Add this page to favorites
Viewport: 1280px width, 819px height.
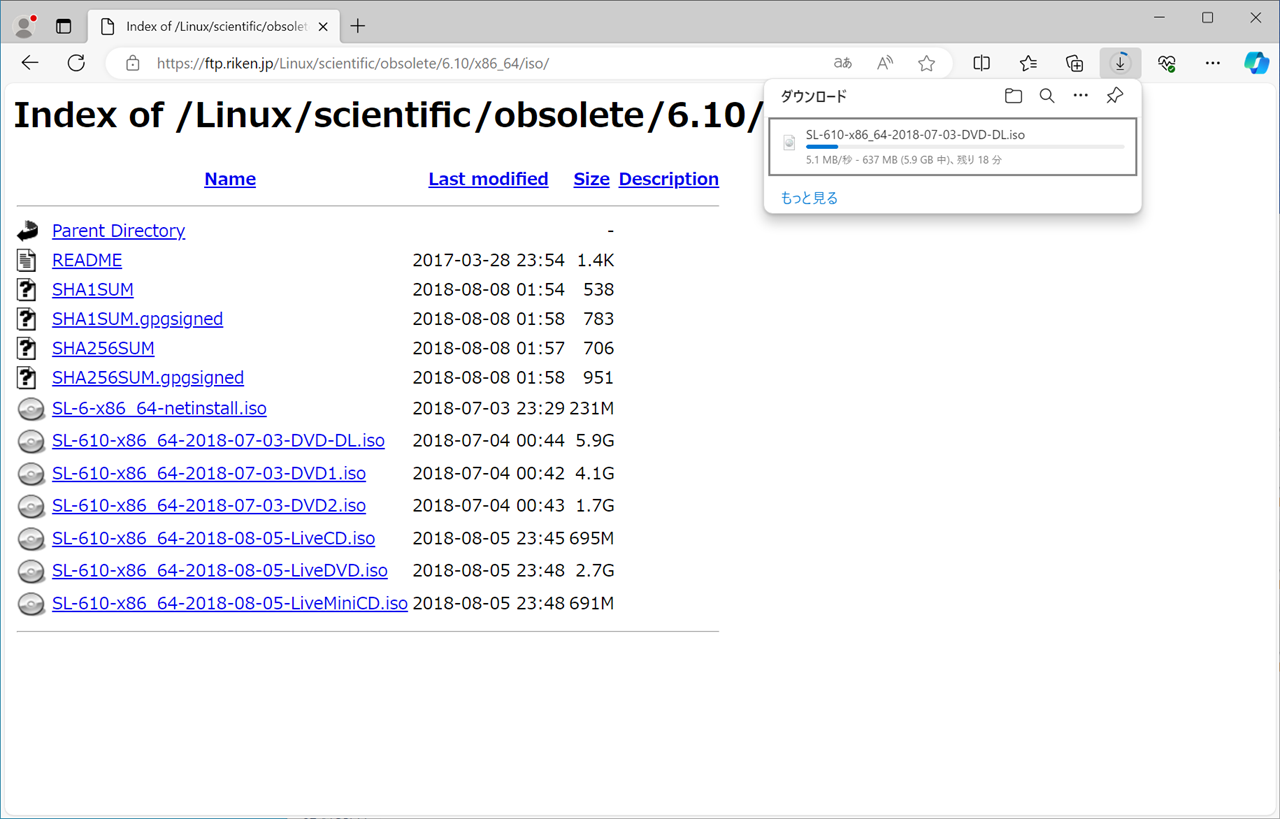[x=927, y=63]
